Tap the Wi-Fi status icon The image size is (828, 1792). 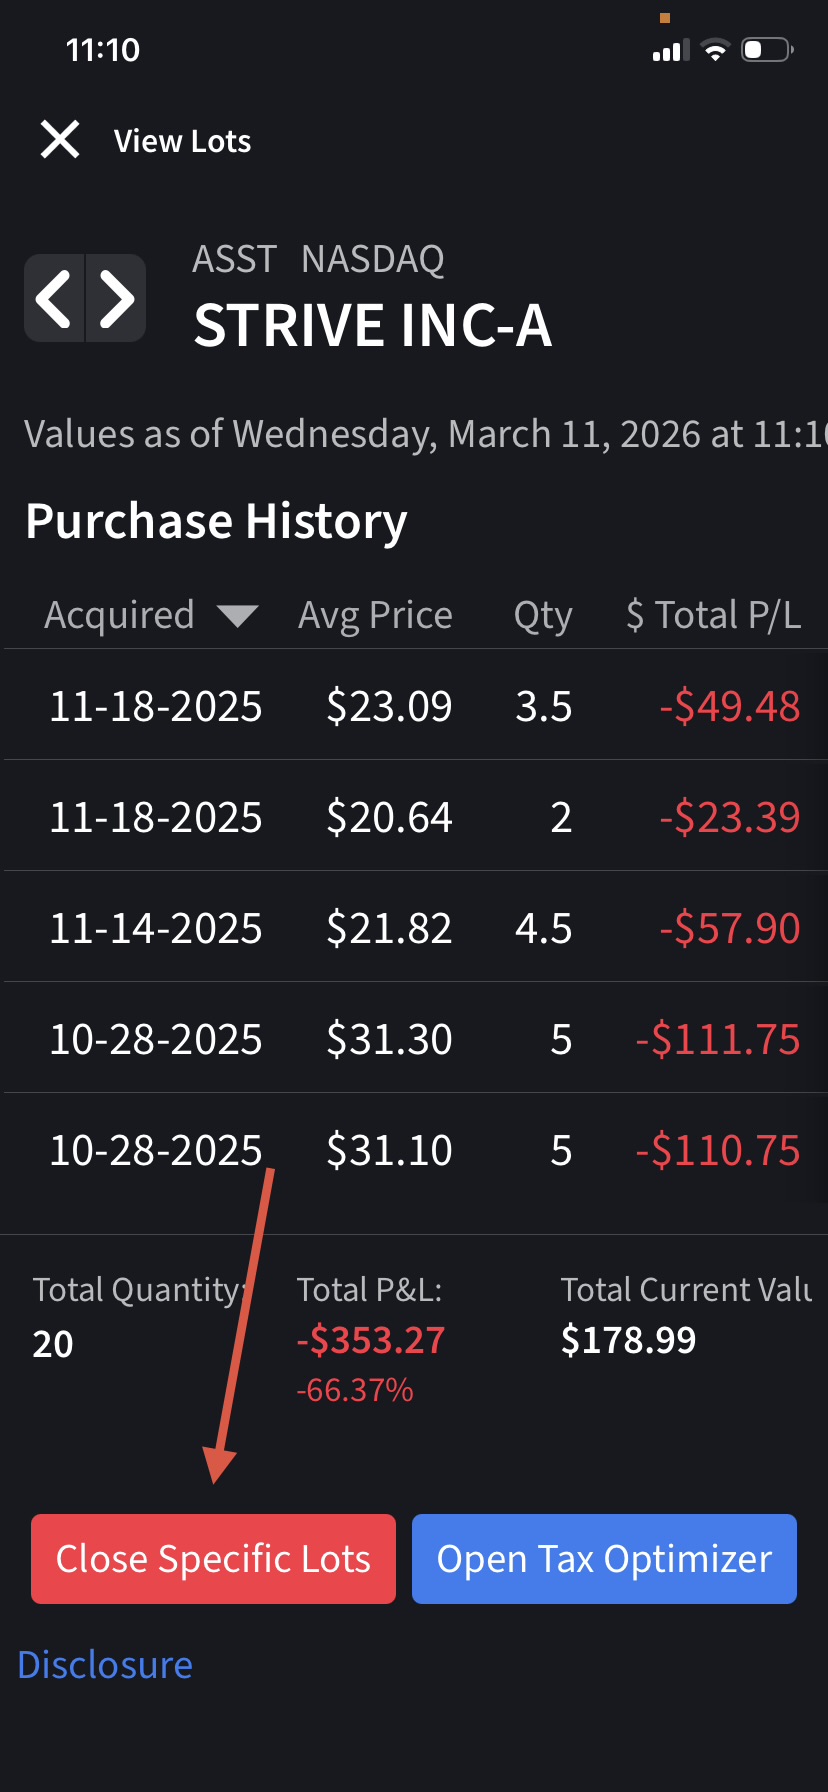[x=715, y=50]
